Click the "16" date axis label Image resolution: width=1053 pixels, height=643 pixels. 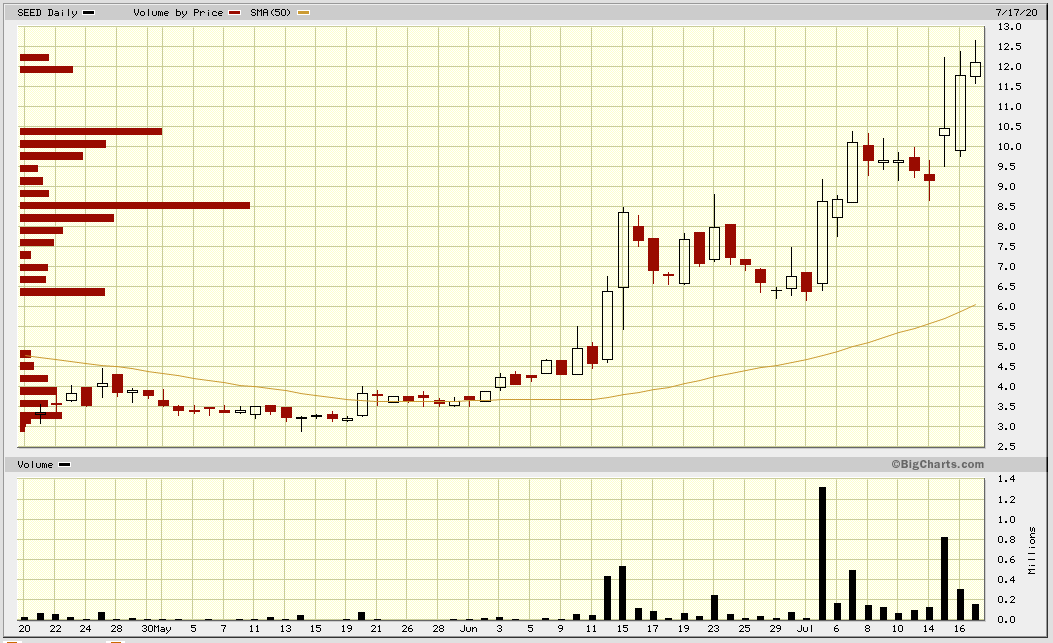pos(959,629)
